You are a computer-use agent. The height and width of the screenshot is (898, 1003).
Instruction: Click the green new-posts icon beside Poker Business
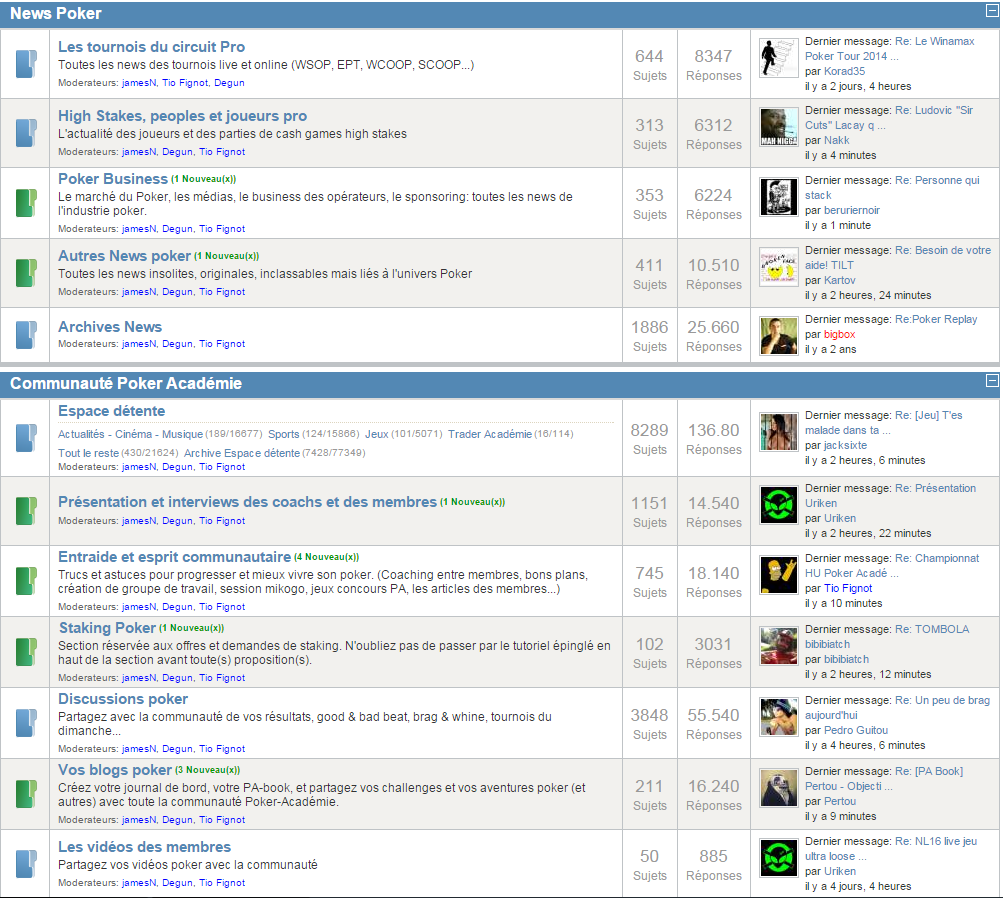pyautogui.click(x=26, y=203)
